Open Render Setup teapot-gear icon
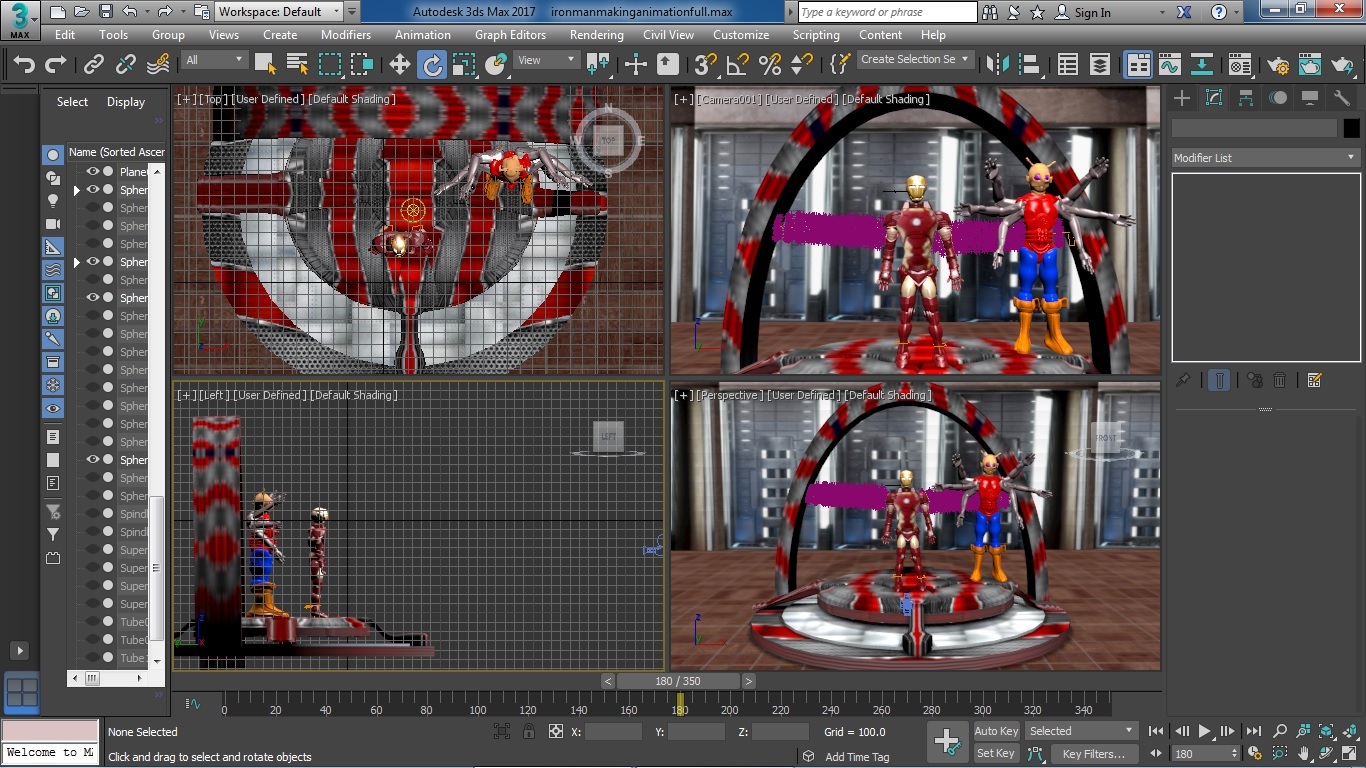 coord(1278,65)
